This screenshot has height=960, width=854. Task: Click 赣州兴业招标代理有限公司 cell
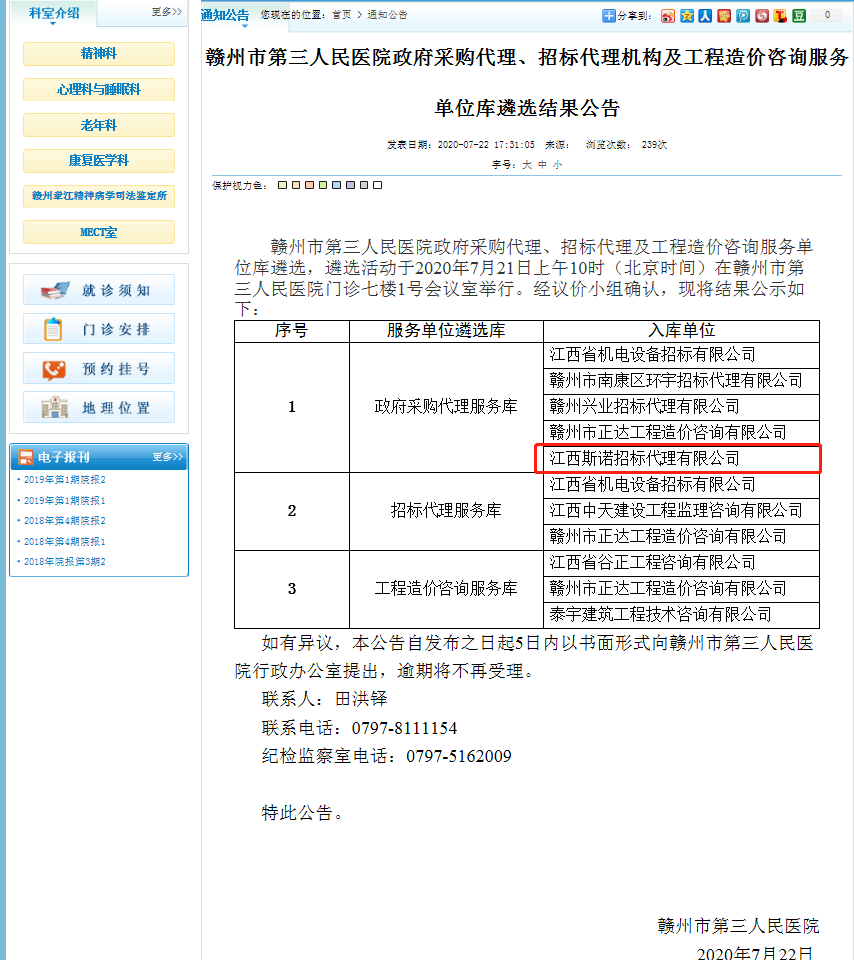(681, 407)
